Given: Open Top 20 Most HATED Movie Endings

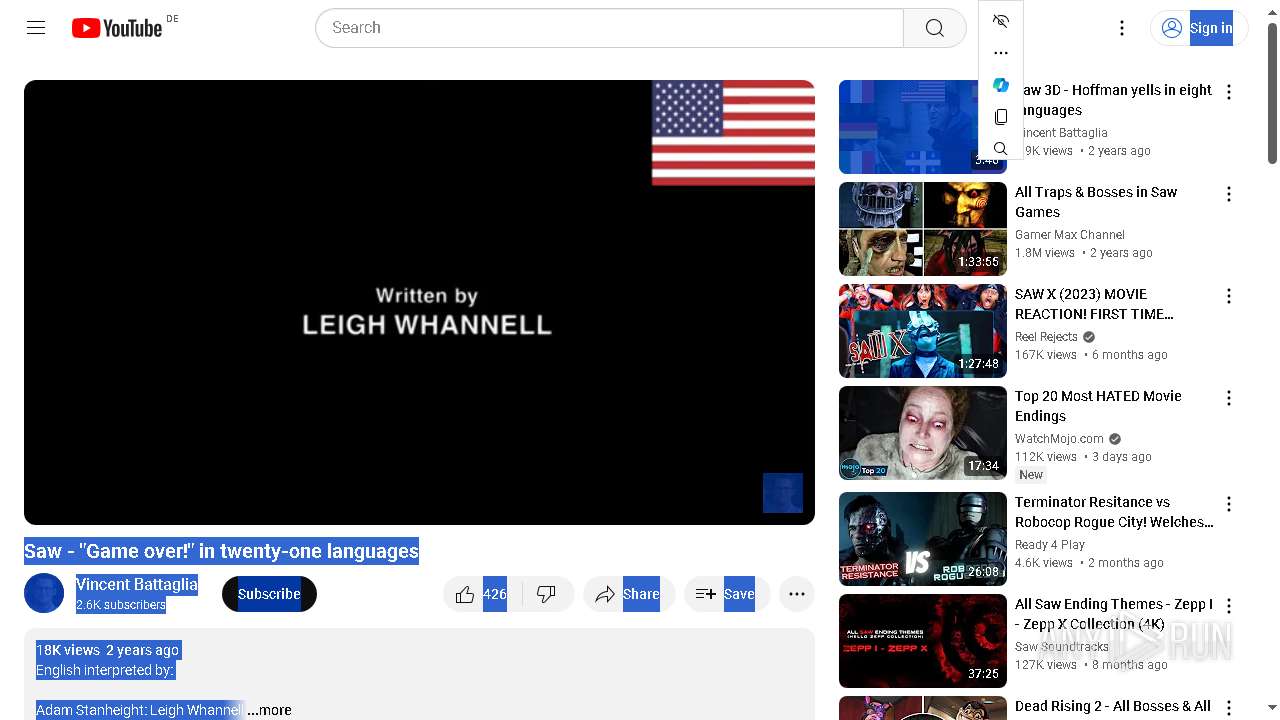Looking at the screenshot, I should tap(1098, 406).
